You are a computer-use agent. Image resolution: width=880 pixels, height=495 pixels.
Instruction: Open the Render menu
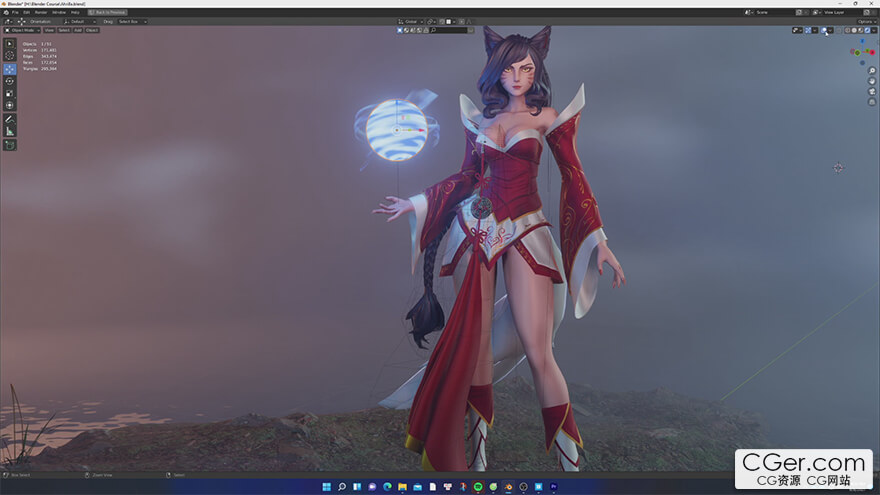click(x=41, y=12)
